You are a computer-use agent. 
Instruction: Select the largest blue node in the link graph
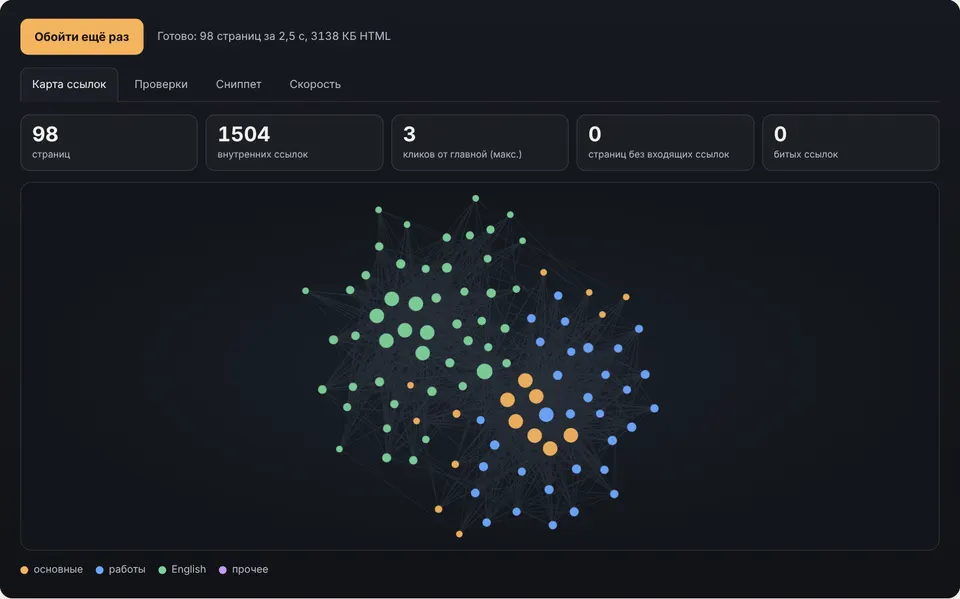pyautogui.click(x=546, y=415)
